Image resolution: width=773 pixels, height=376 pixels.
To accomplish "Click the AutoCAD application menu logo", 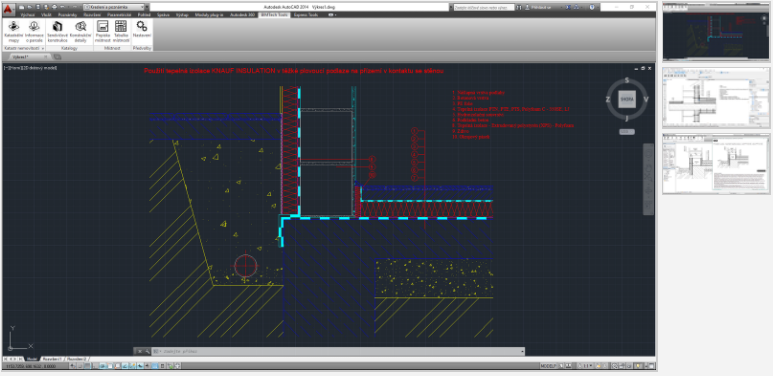I will pyautogui.click(x=9, y=8).
